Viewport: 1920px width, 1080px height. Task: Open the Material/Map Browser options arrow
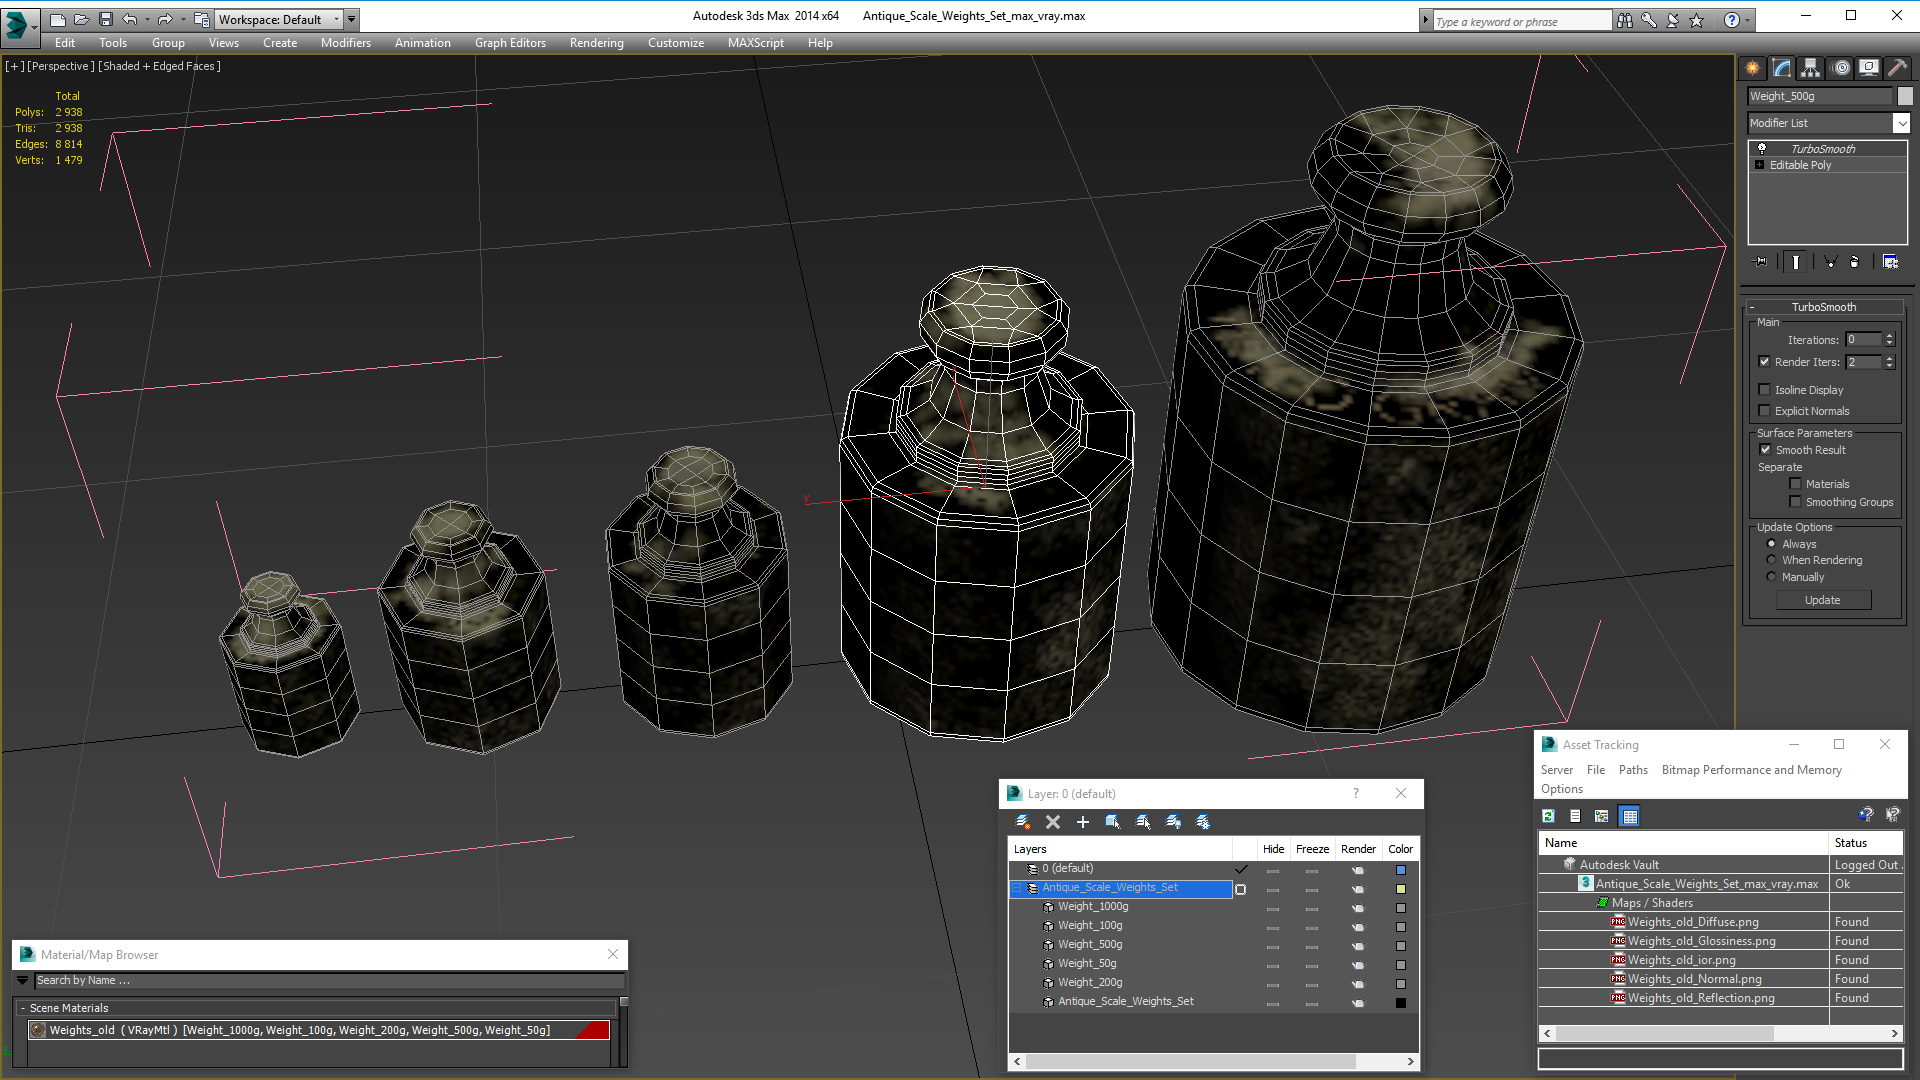23,980
